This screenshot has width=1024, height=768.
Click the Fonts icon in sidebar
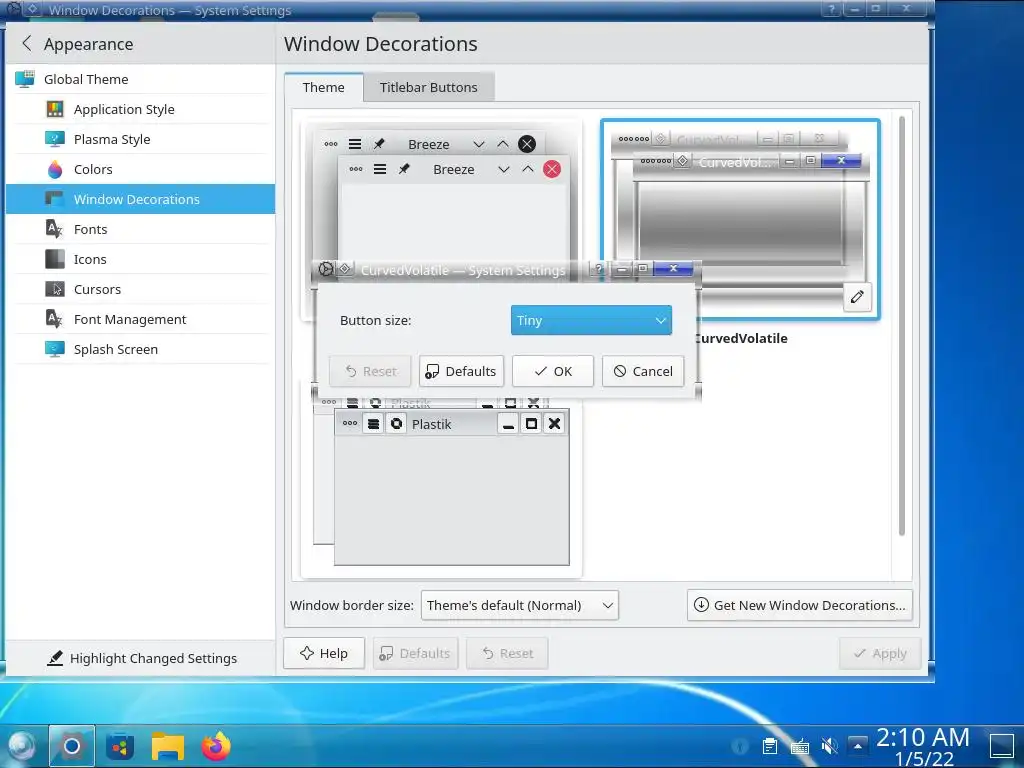click(55, 229)
